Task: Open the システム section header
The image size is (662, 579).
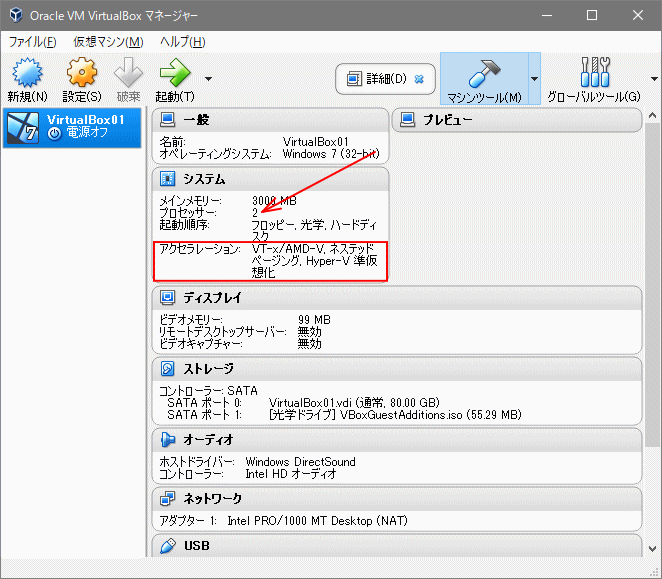Action: [x=270, y=179]
